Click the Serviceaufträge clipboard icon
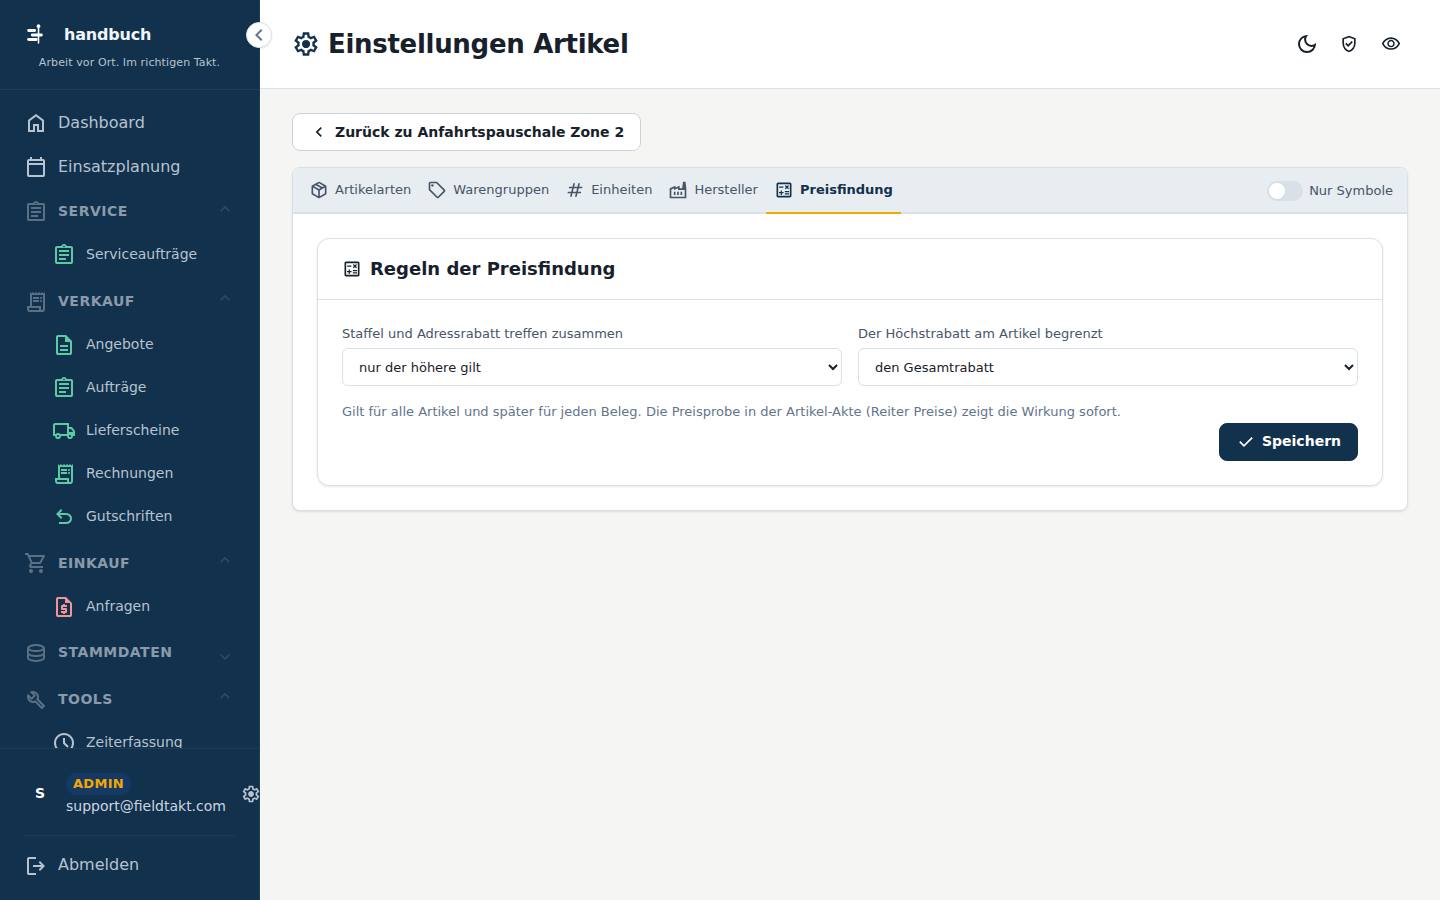1440x900 pixels. coord(64,254)
